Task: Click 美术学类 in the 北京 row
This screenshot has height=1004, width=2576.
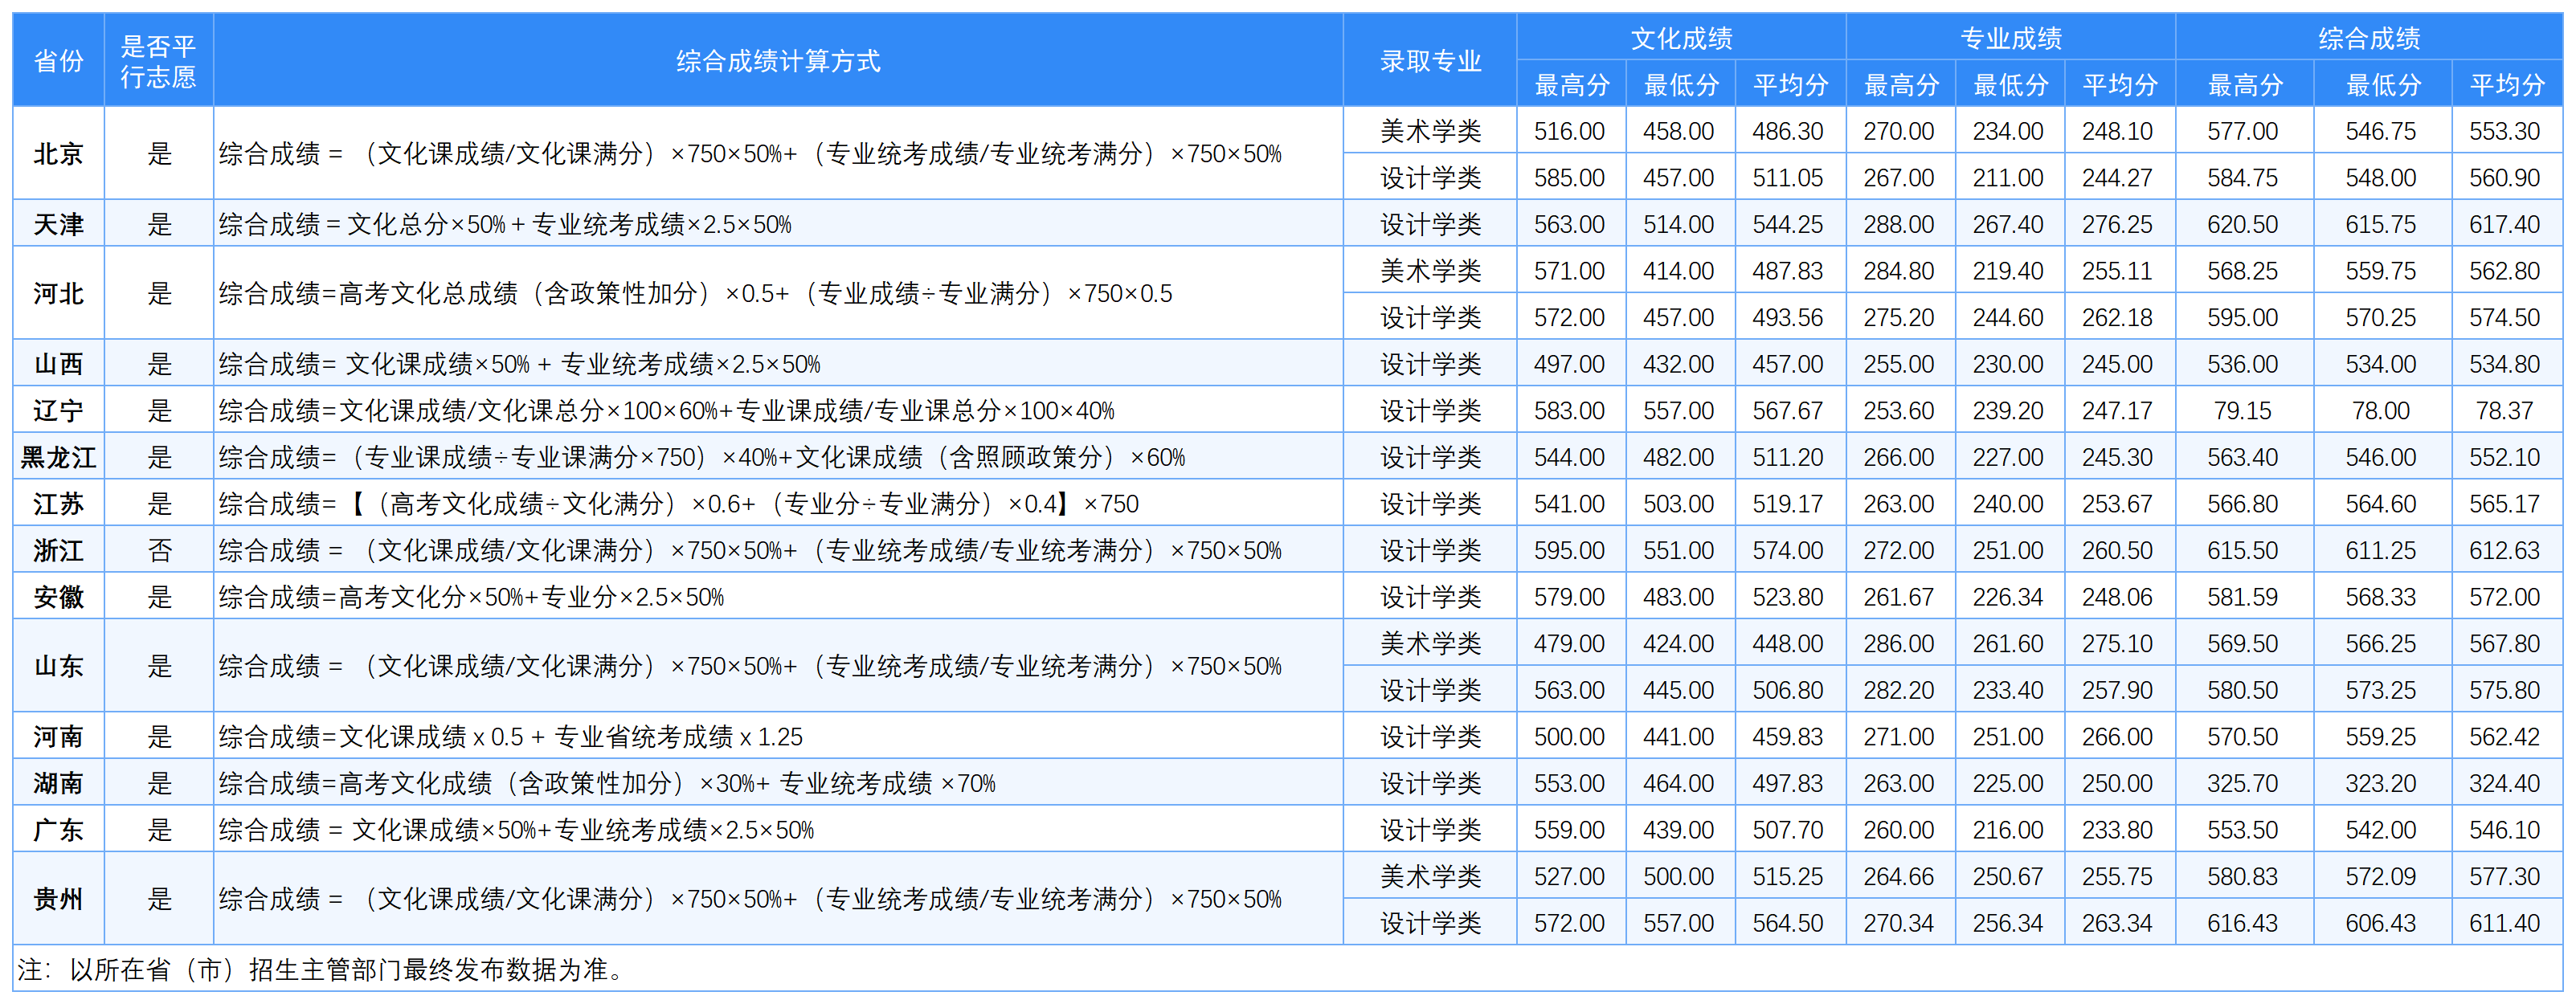Action: [1430, 131]
